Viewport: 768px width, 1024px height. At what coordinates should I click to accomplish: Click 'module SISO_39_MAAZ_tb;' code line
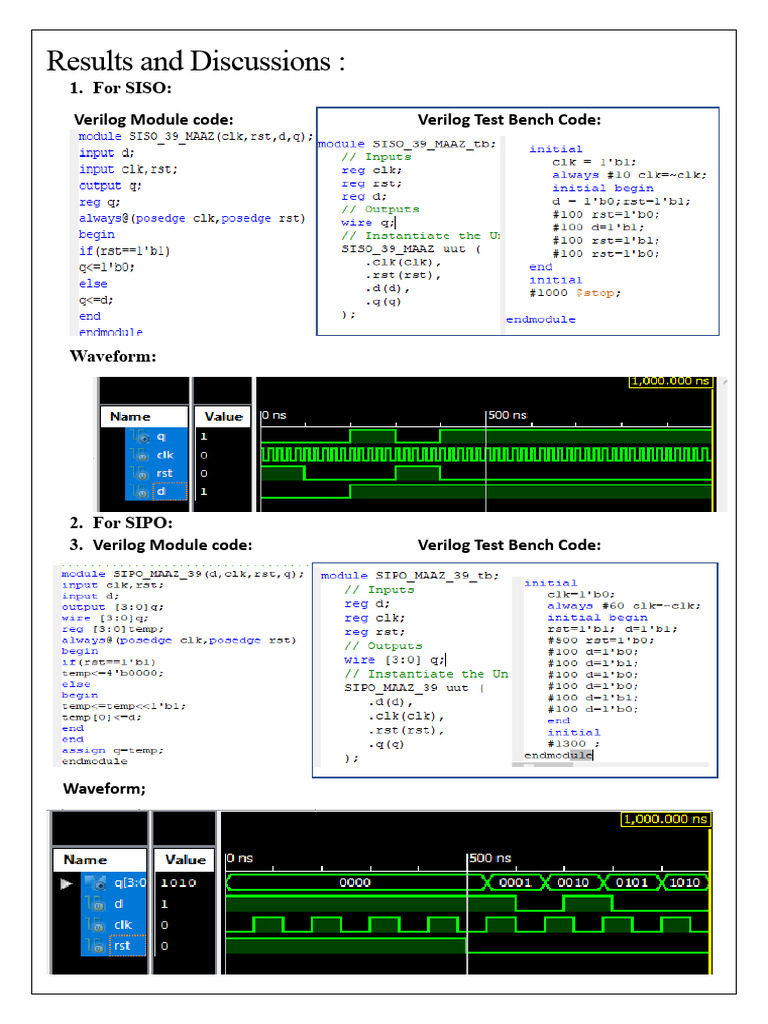point(407,144)
